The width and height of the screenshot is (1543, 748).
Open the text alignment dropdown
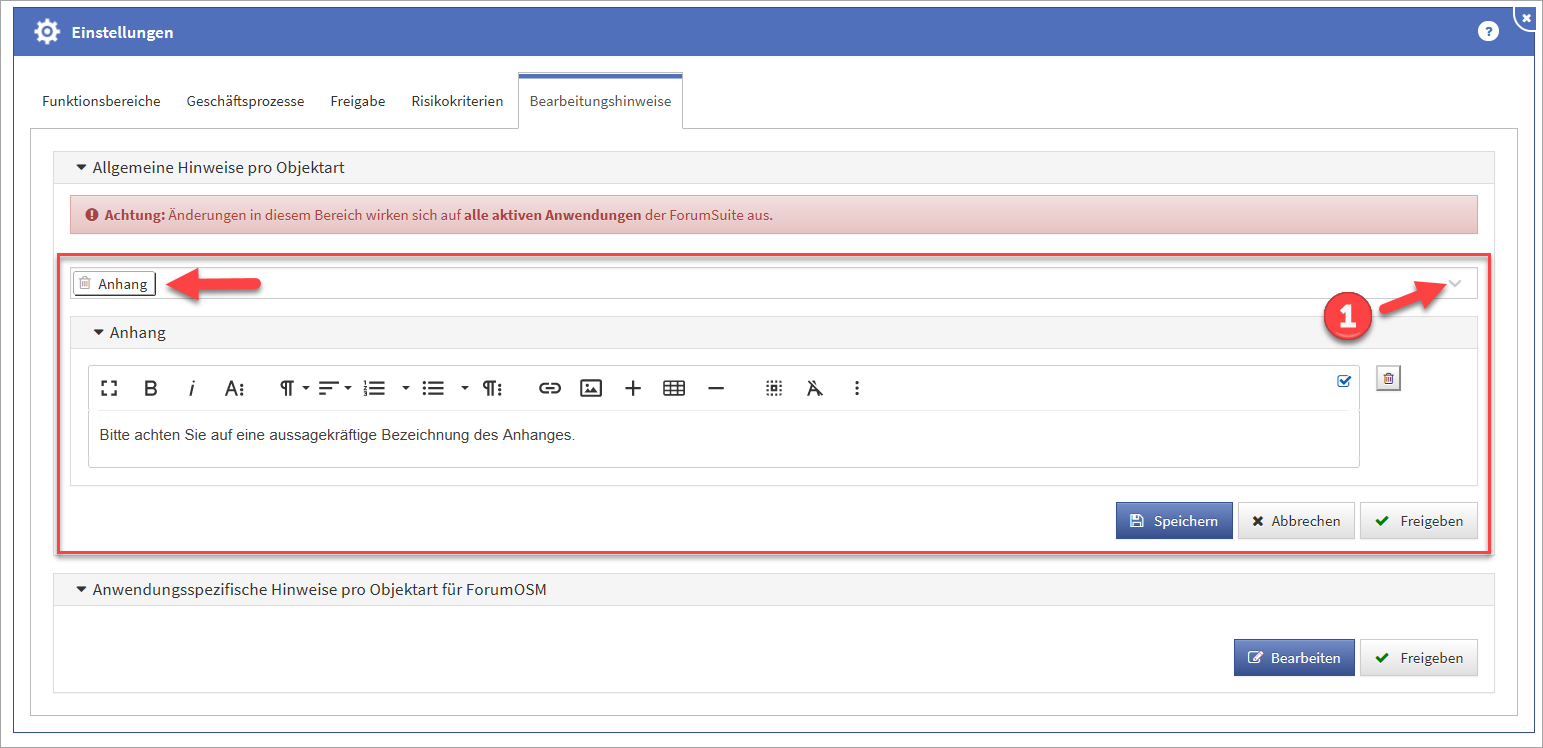pos(335,388)
